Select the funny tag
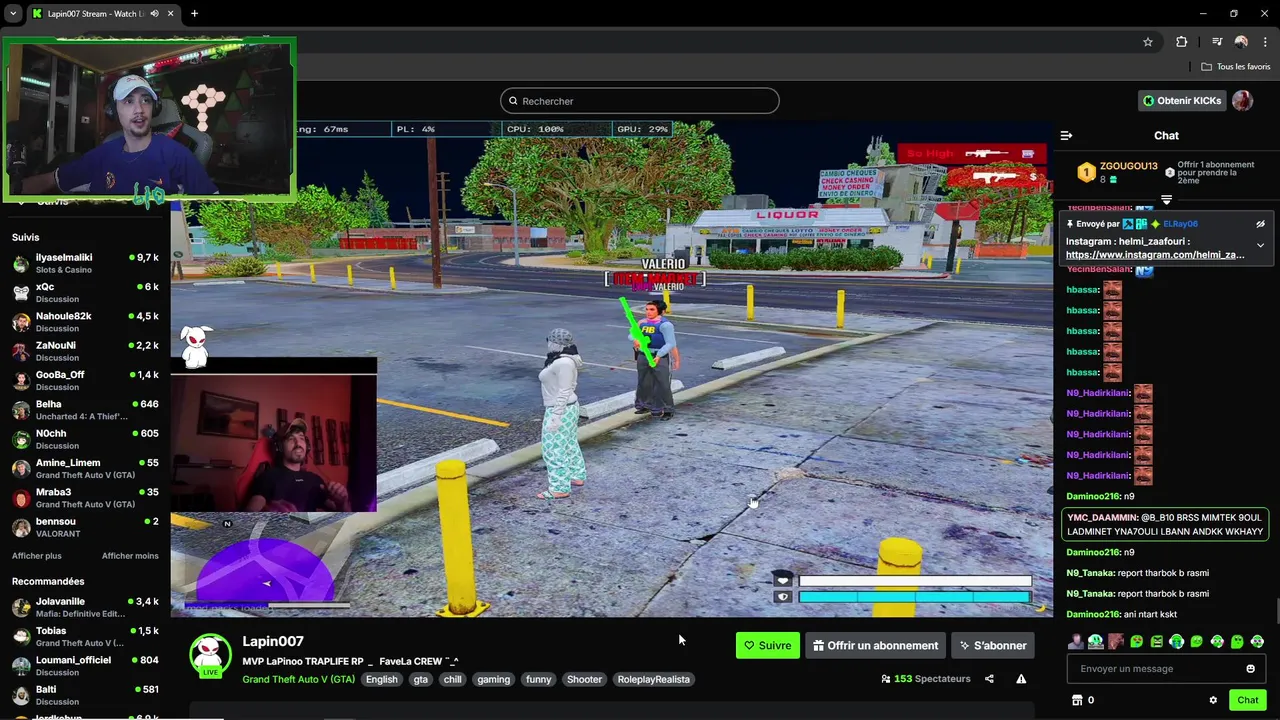Viewport: 1280px width, 720px height. (x=538, y=679)
